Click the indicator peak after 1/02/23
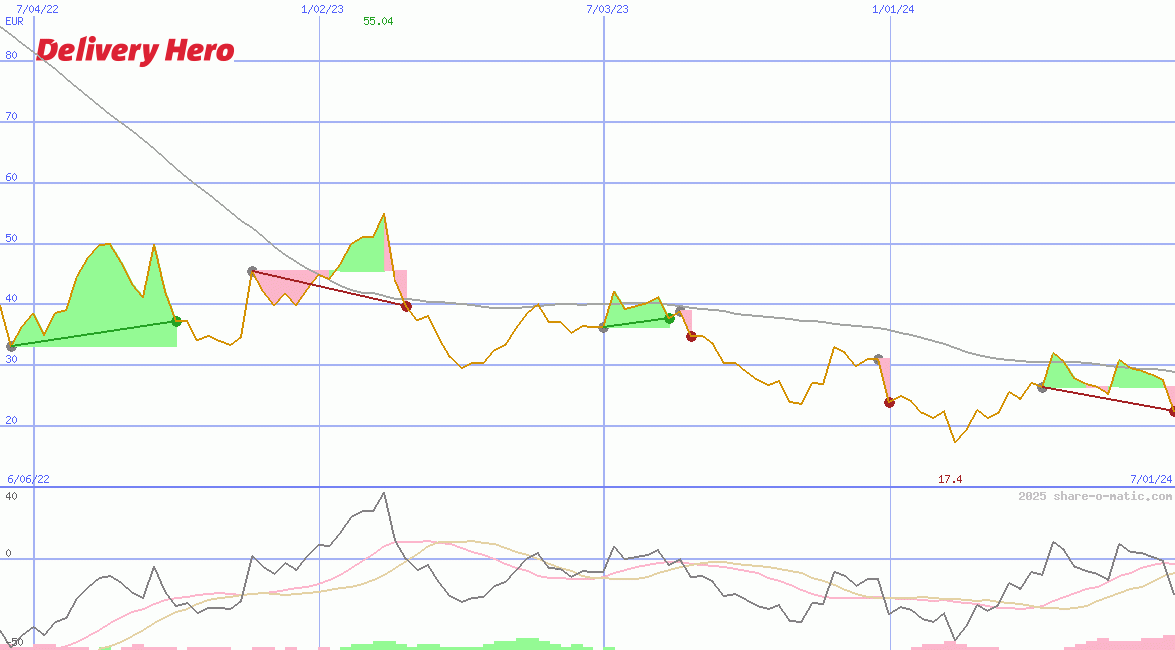The width and height of the screenshot is (1175, 650). 384,493
